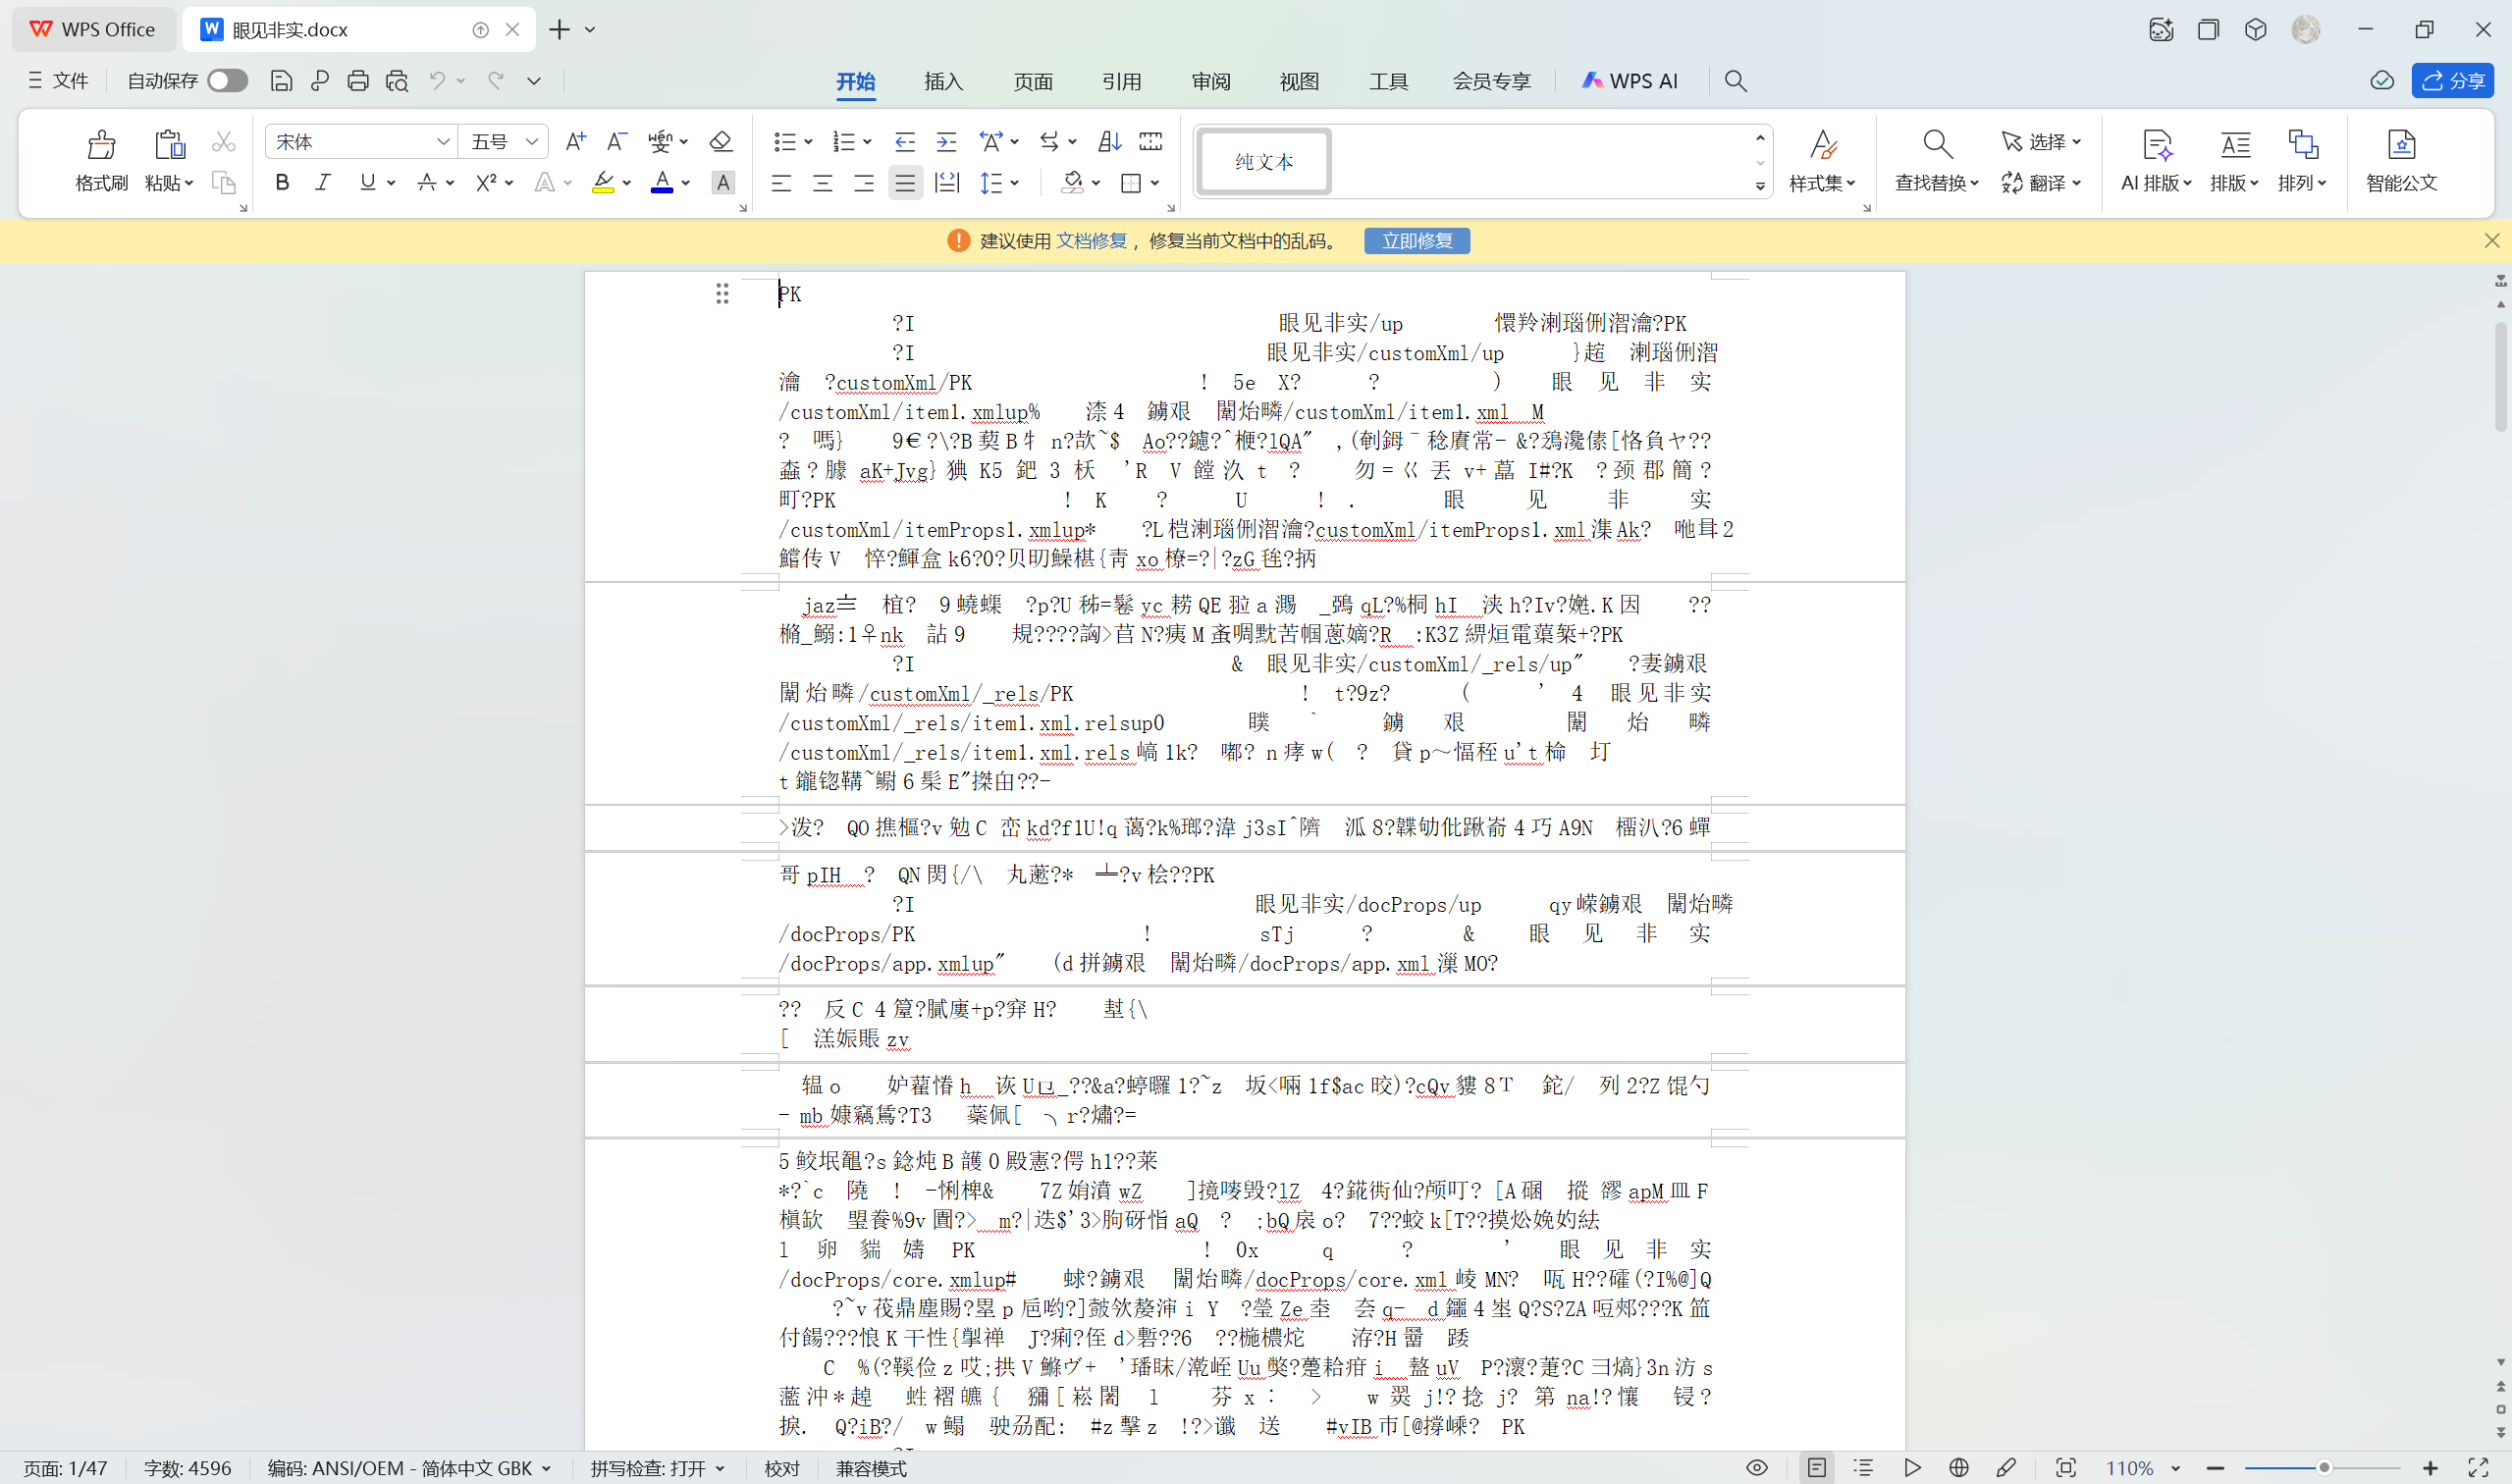Open the font name dropdown (宋体)
The image size is (2512, 1484).
[x=442, y=142]
